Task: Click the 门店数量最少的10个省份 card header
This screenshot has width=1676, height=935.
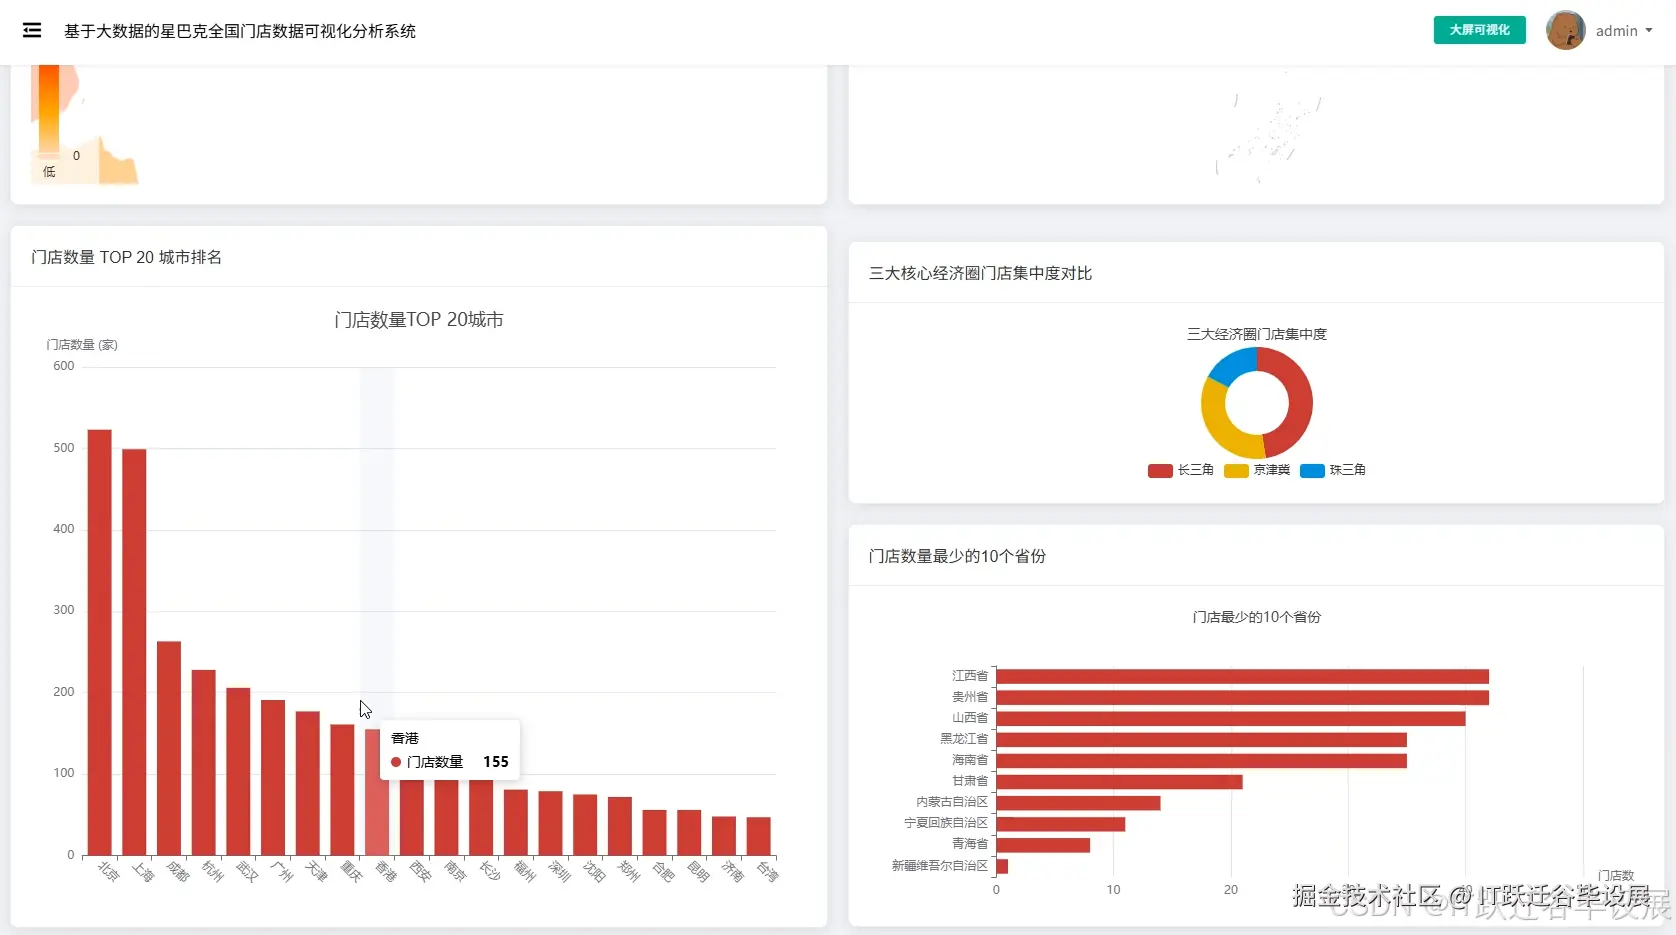Action: click(958, 556)
